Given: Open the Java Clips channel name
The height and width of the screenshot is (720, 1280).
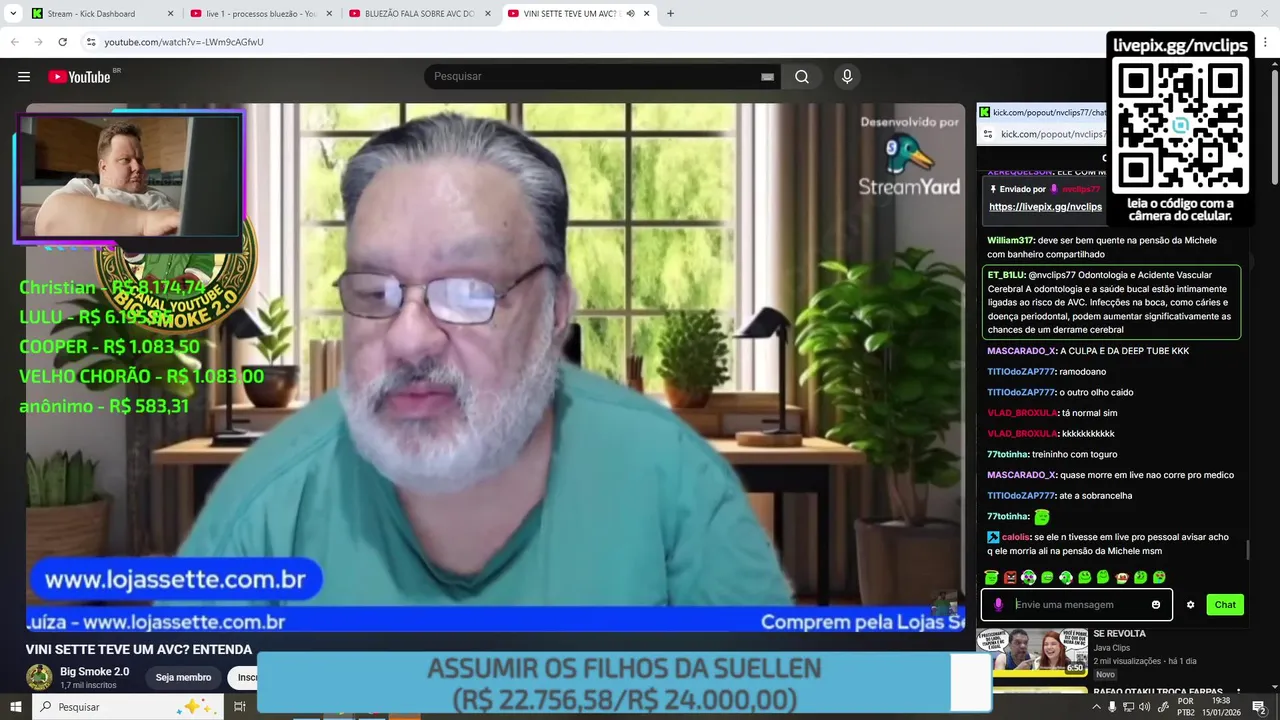Looking at the screenshot, I should [x=1111, y=648].
